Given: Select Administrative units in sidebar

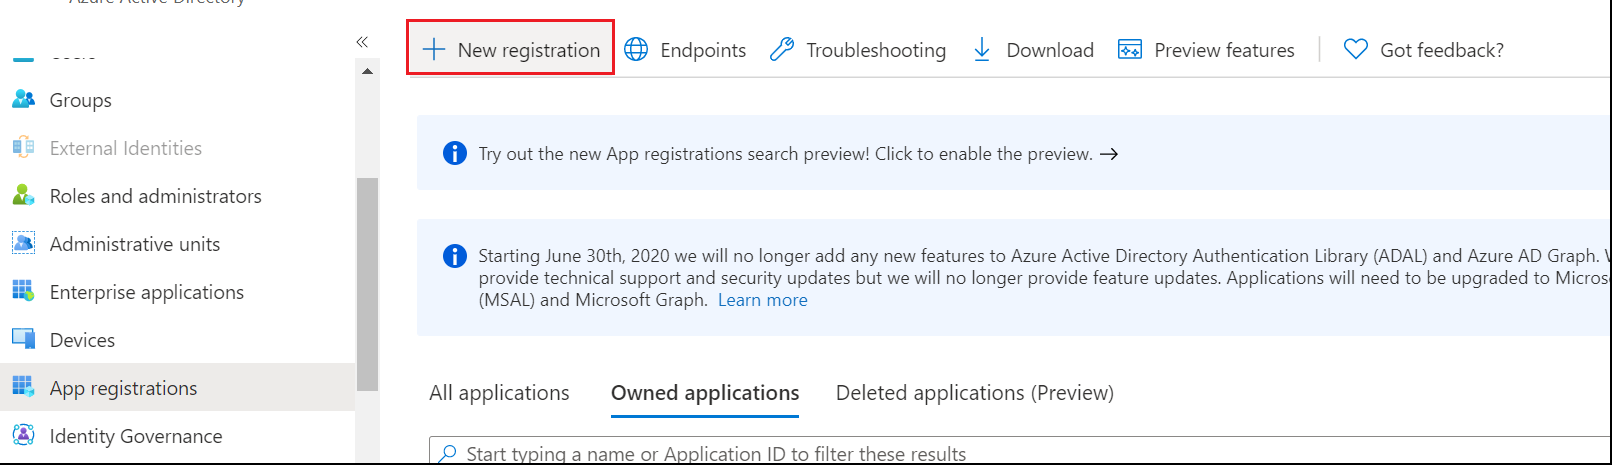Looking at the screenshot, I should tap(134, 244).
